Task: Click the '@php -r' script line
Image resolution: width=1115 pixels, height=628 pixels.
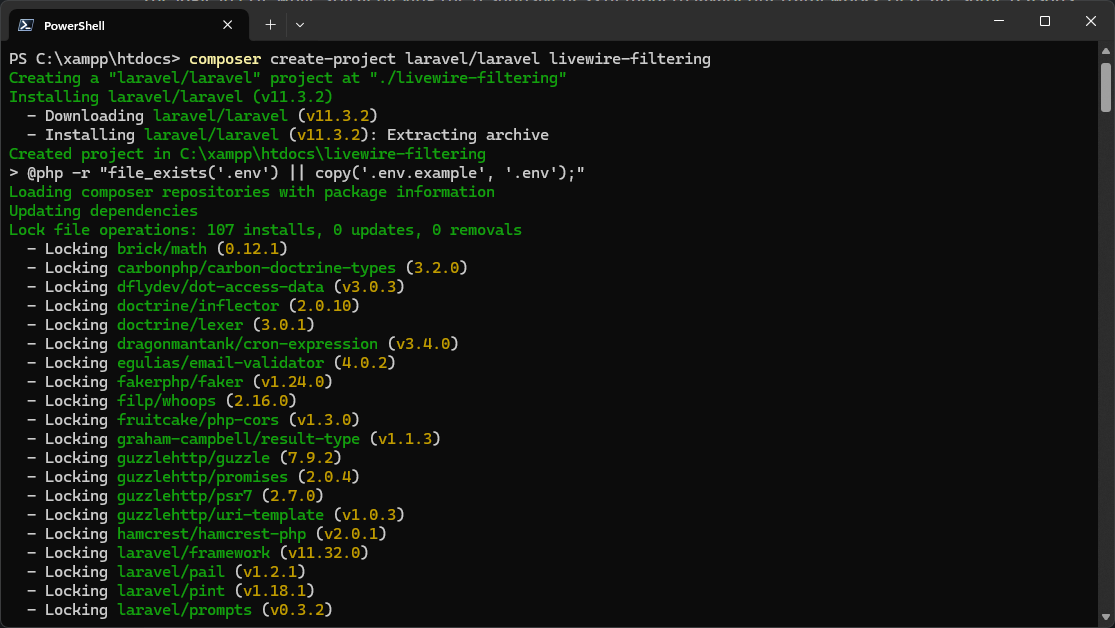Action: [297, 174]
